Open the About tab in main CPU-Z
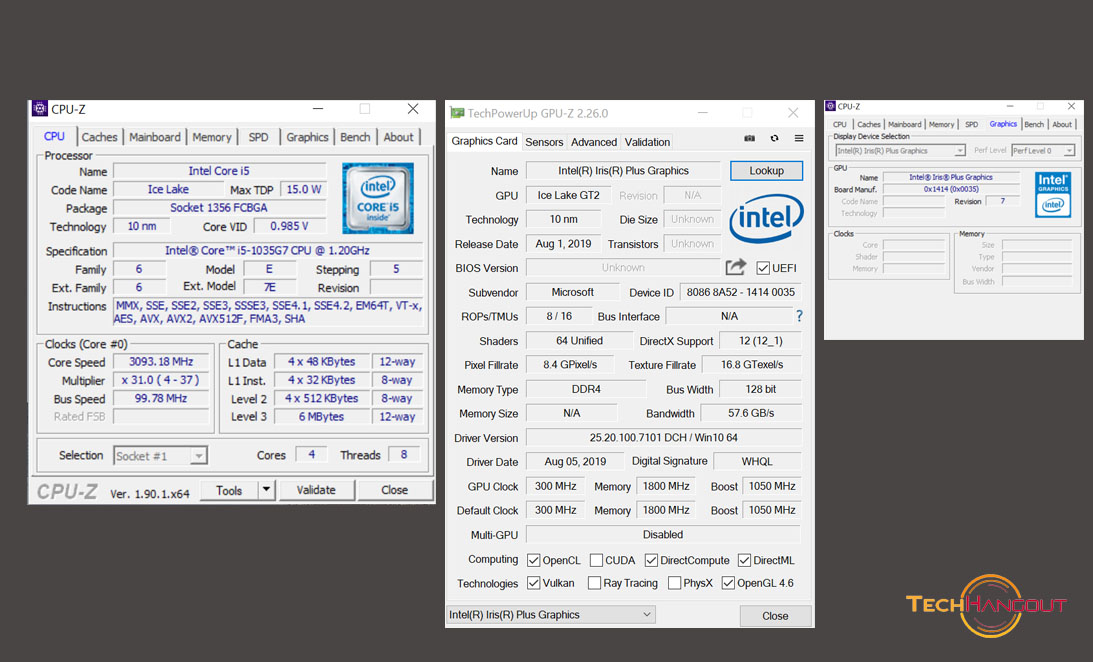Viewport: 1093px width, 662px height. coord(399,137)
